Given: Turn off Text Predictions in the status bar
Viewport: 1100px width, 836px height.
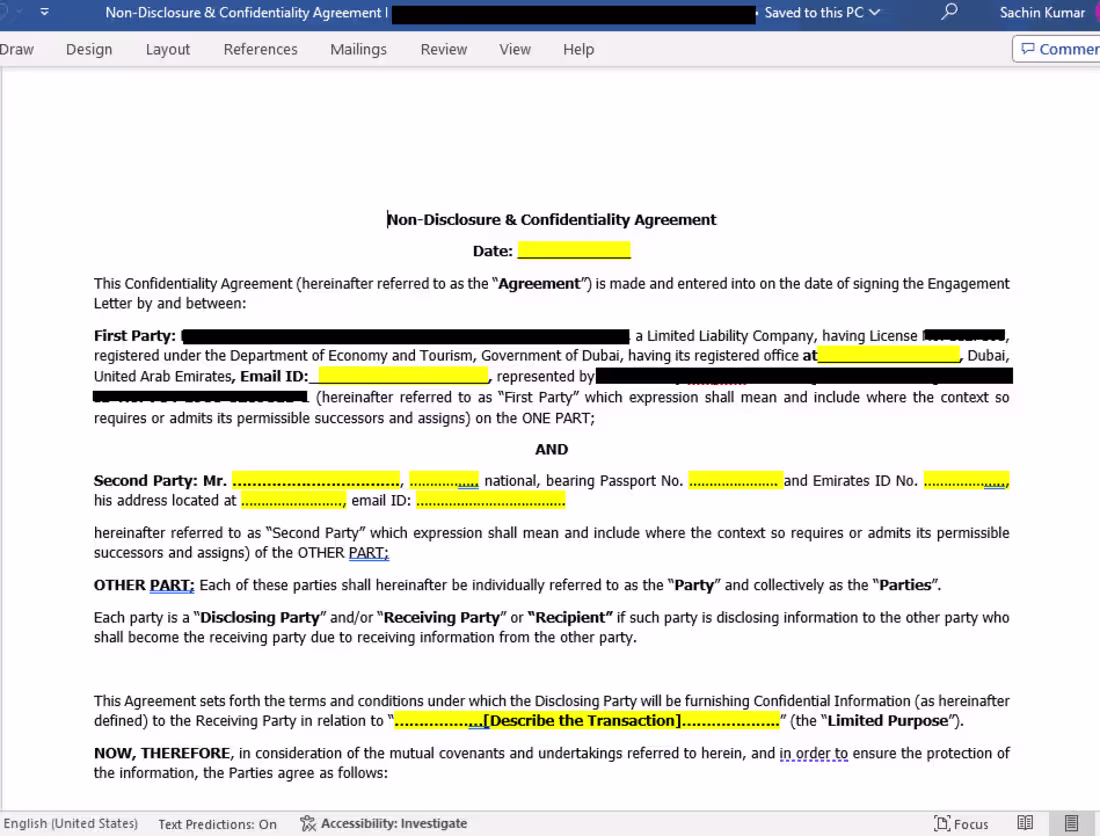Looking at the screenshot, I should (217, 823).
